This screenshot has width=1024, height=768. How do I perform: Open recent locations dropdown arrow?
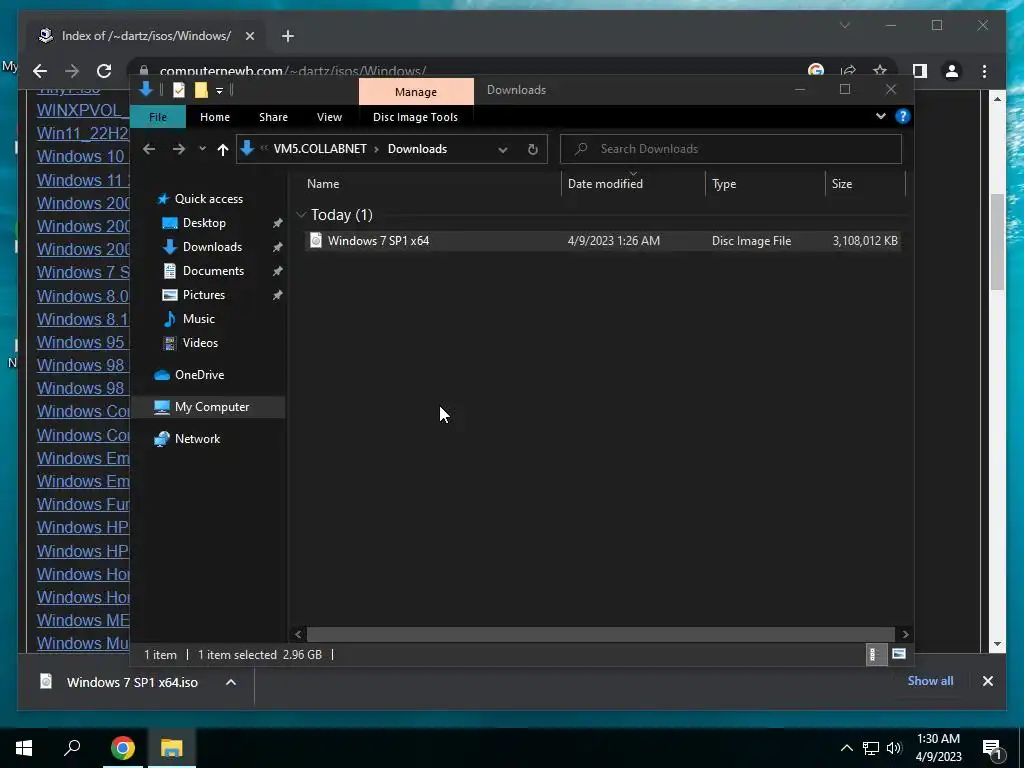click(x=202, y=150)
